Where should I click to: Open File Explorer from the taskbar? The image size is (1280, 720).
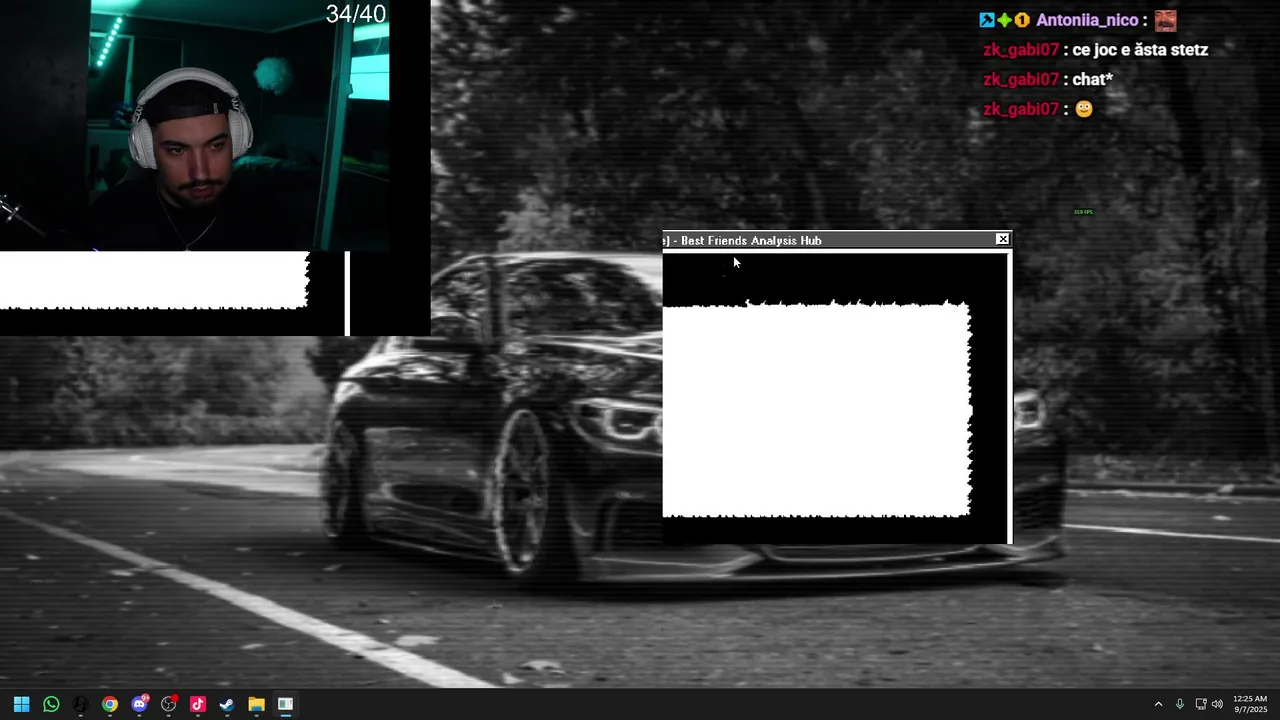(256, 704)
